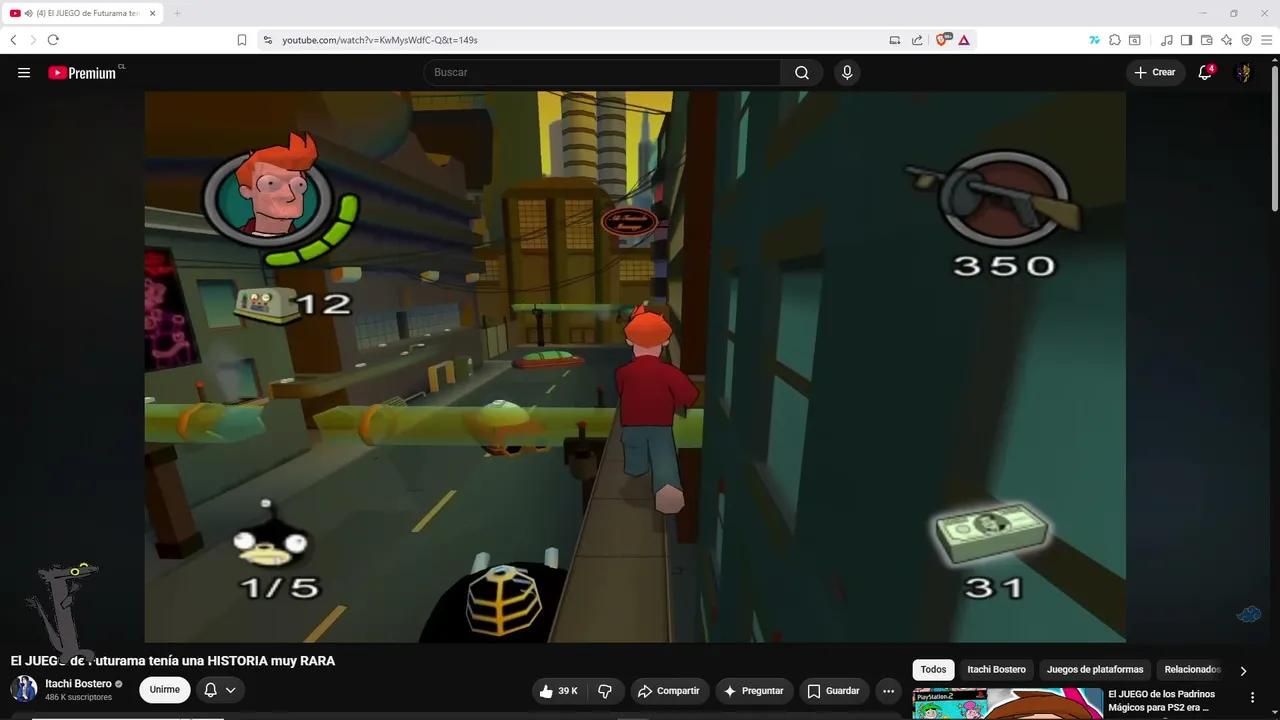Click the 486 K suscriptores text

[x=78, y=697]
